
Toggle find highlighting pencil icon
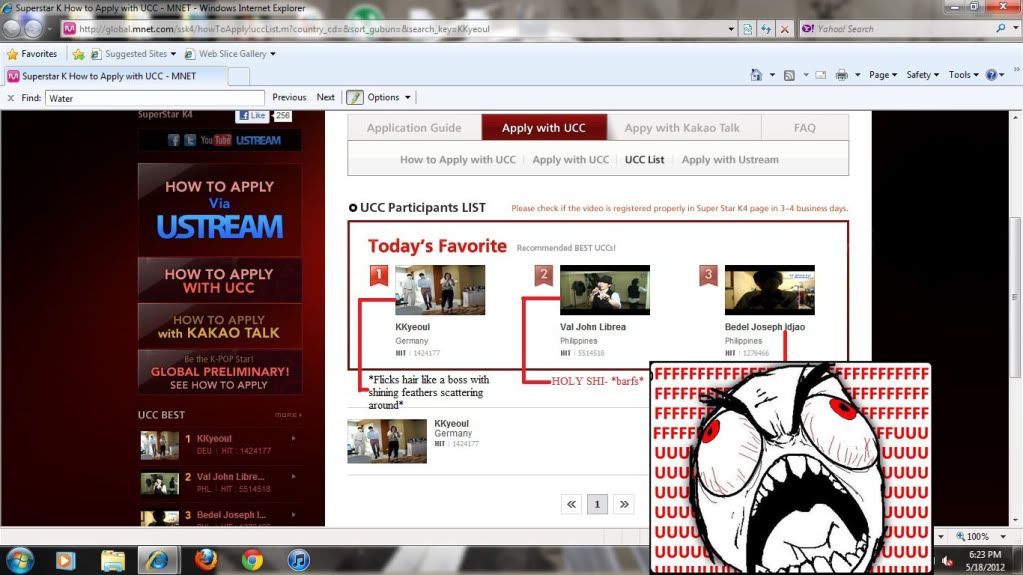point(354,97)
